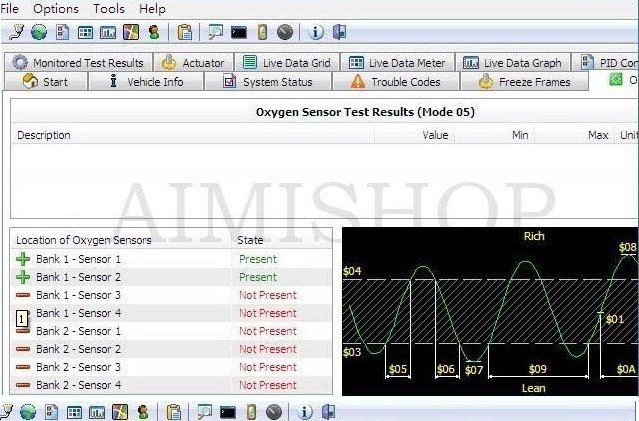Image resolution: width=639 pixels, height=421 pixels.
Task: Click the battery icon in the upper toolbar
Action: pyautogui.click(x=262, y=32)
